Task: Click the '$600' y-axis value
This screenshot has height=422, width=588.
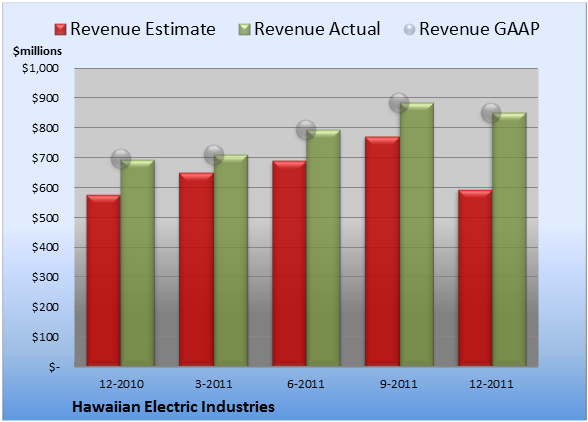Action: pyautogui.click(x=45, y=188)
